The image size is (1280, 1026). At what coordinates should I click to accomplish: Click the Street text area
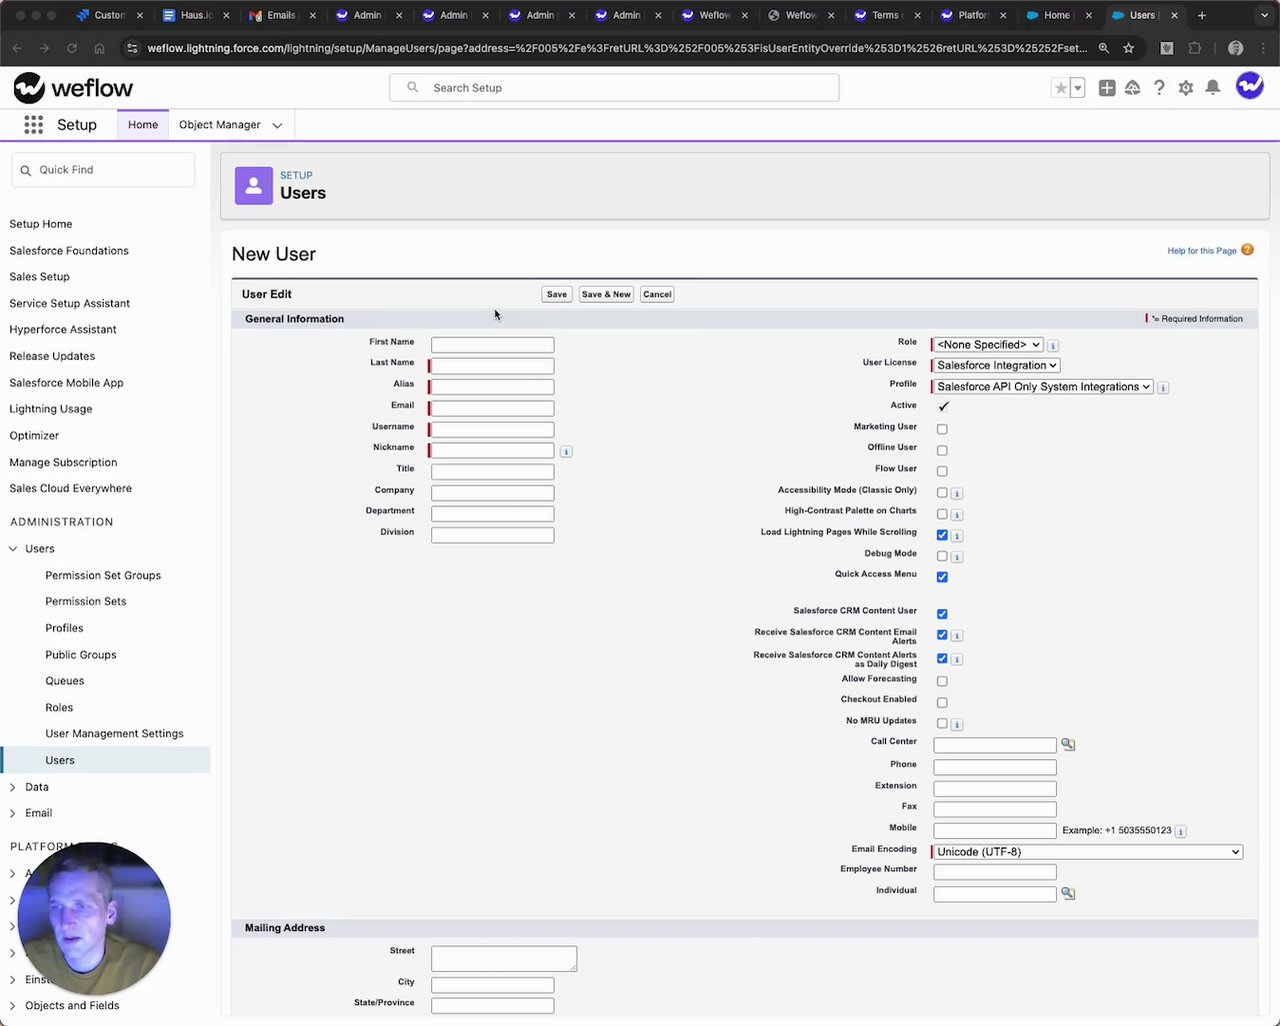(504, 959)
